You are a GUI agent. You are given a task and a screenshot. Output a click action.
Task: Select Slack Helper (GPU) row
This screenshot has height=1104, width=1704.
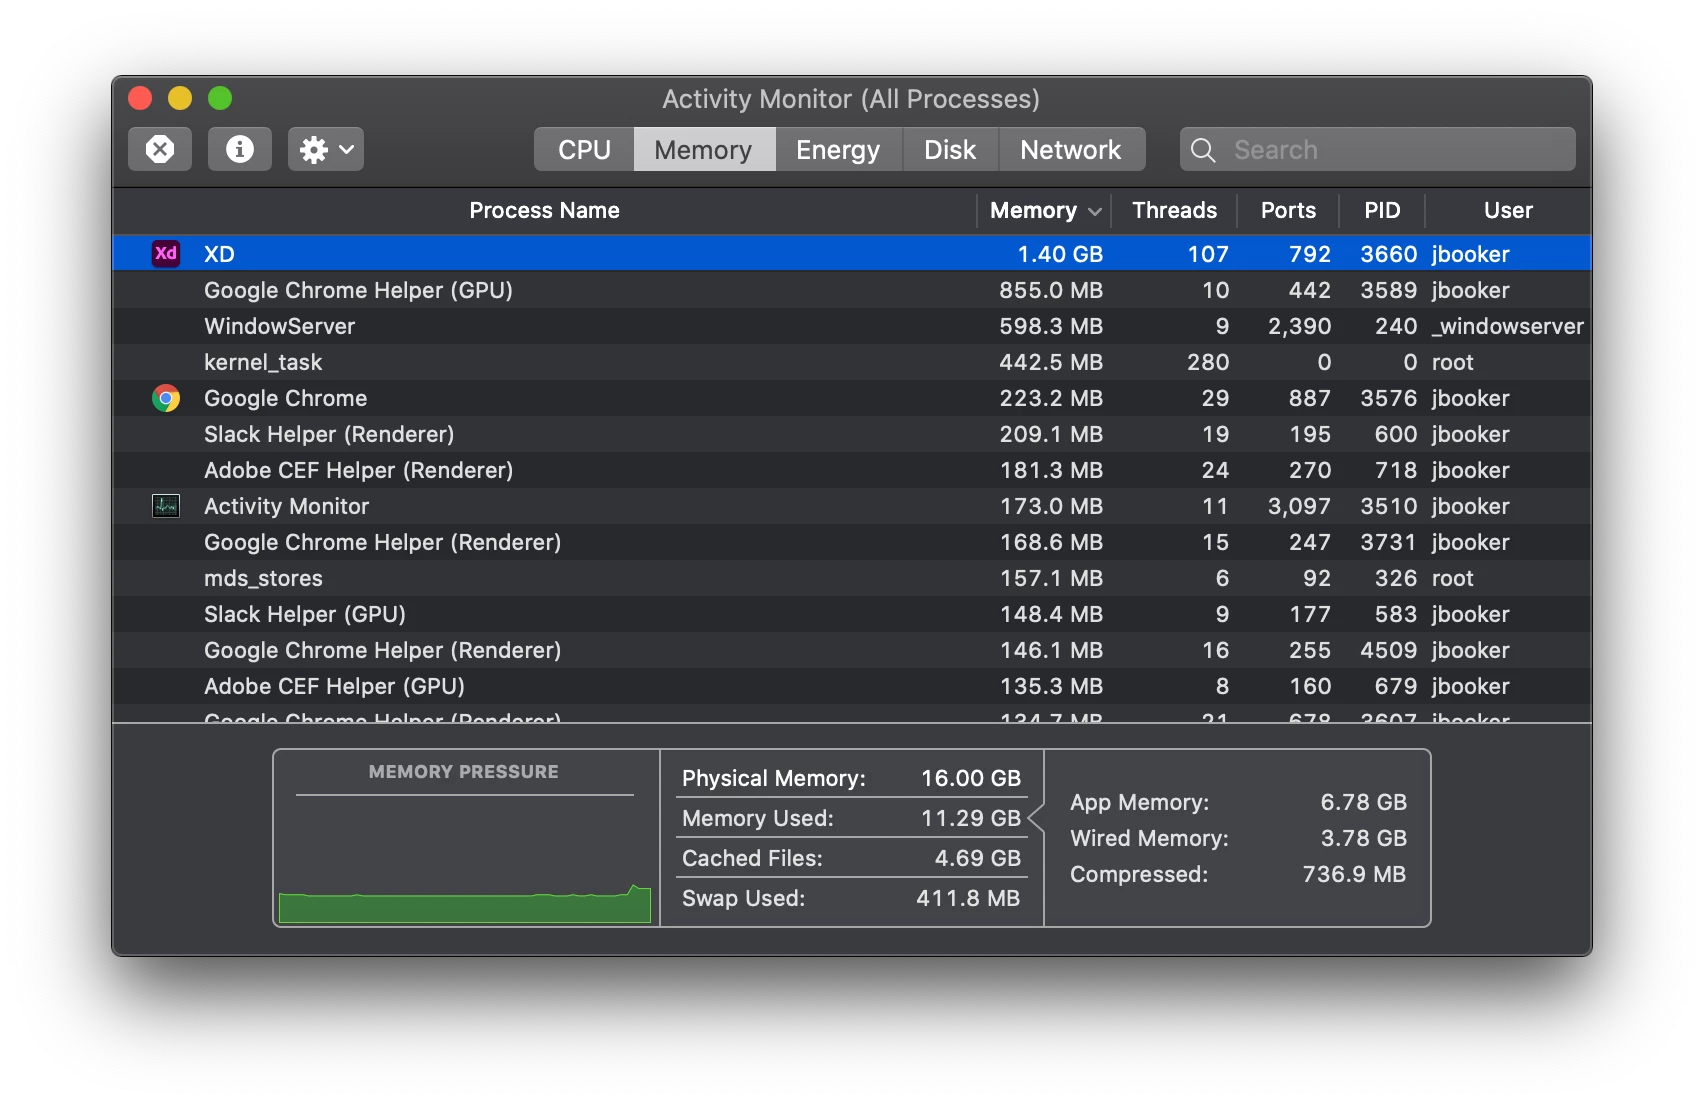click(852, 614)
